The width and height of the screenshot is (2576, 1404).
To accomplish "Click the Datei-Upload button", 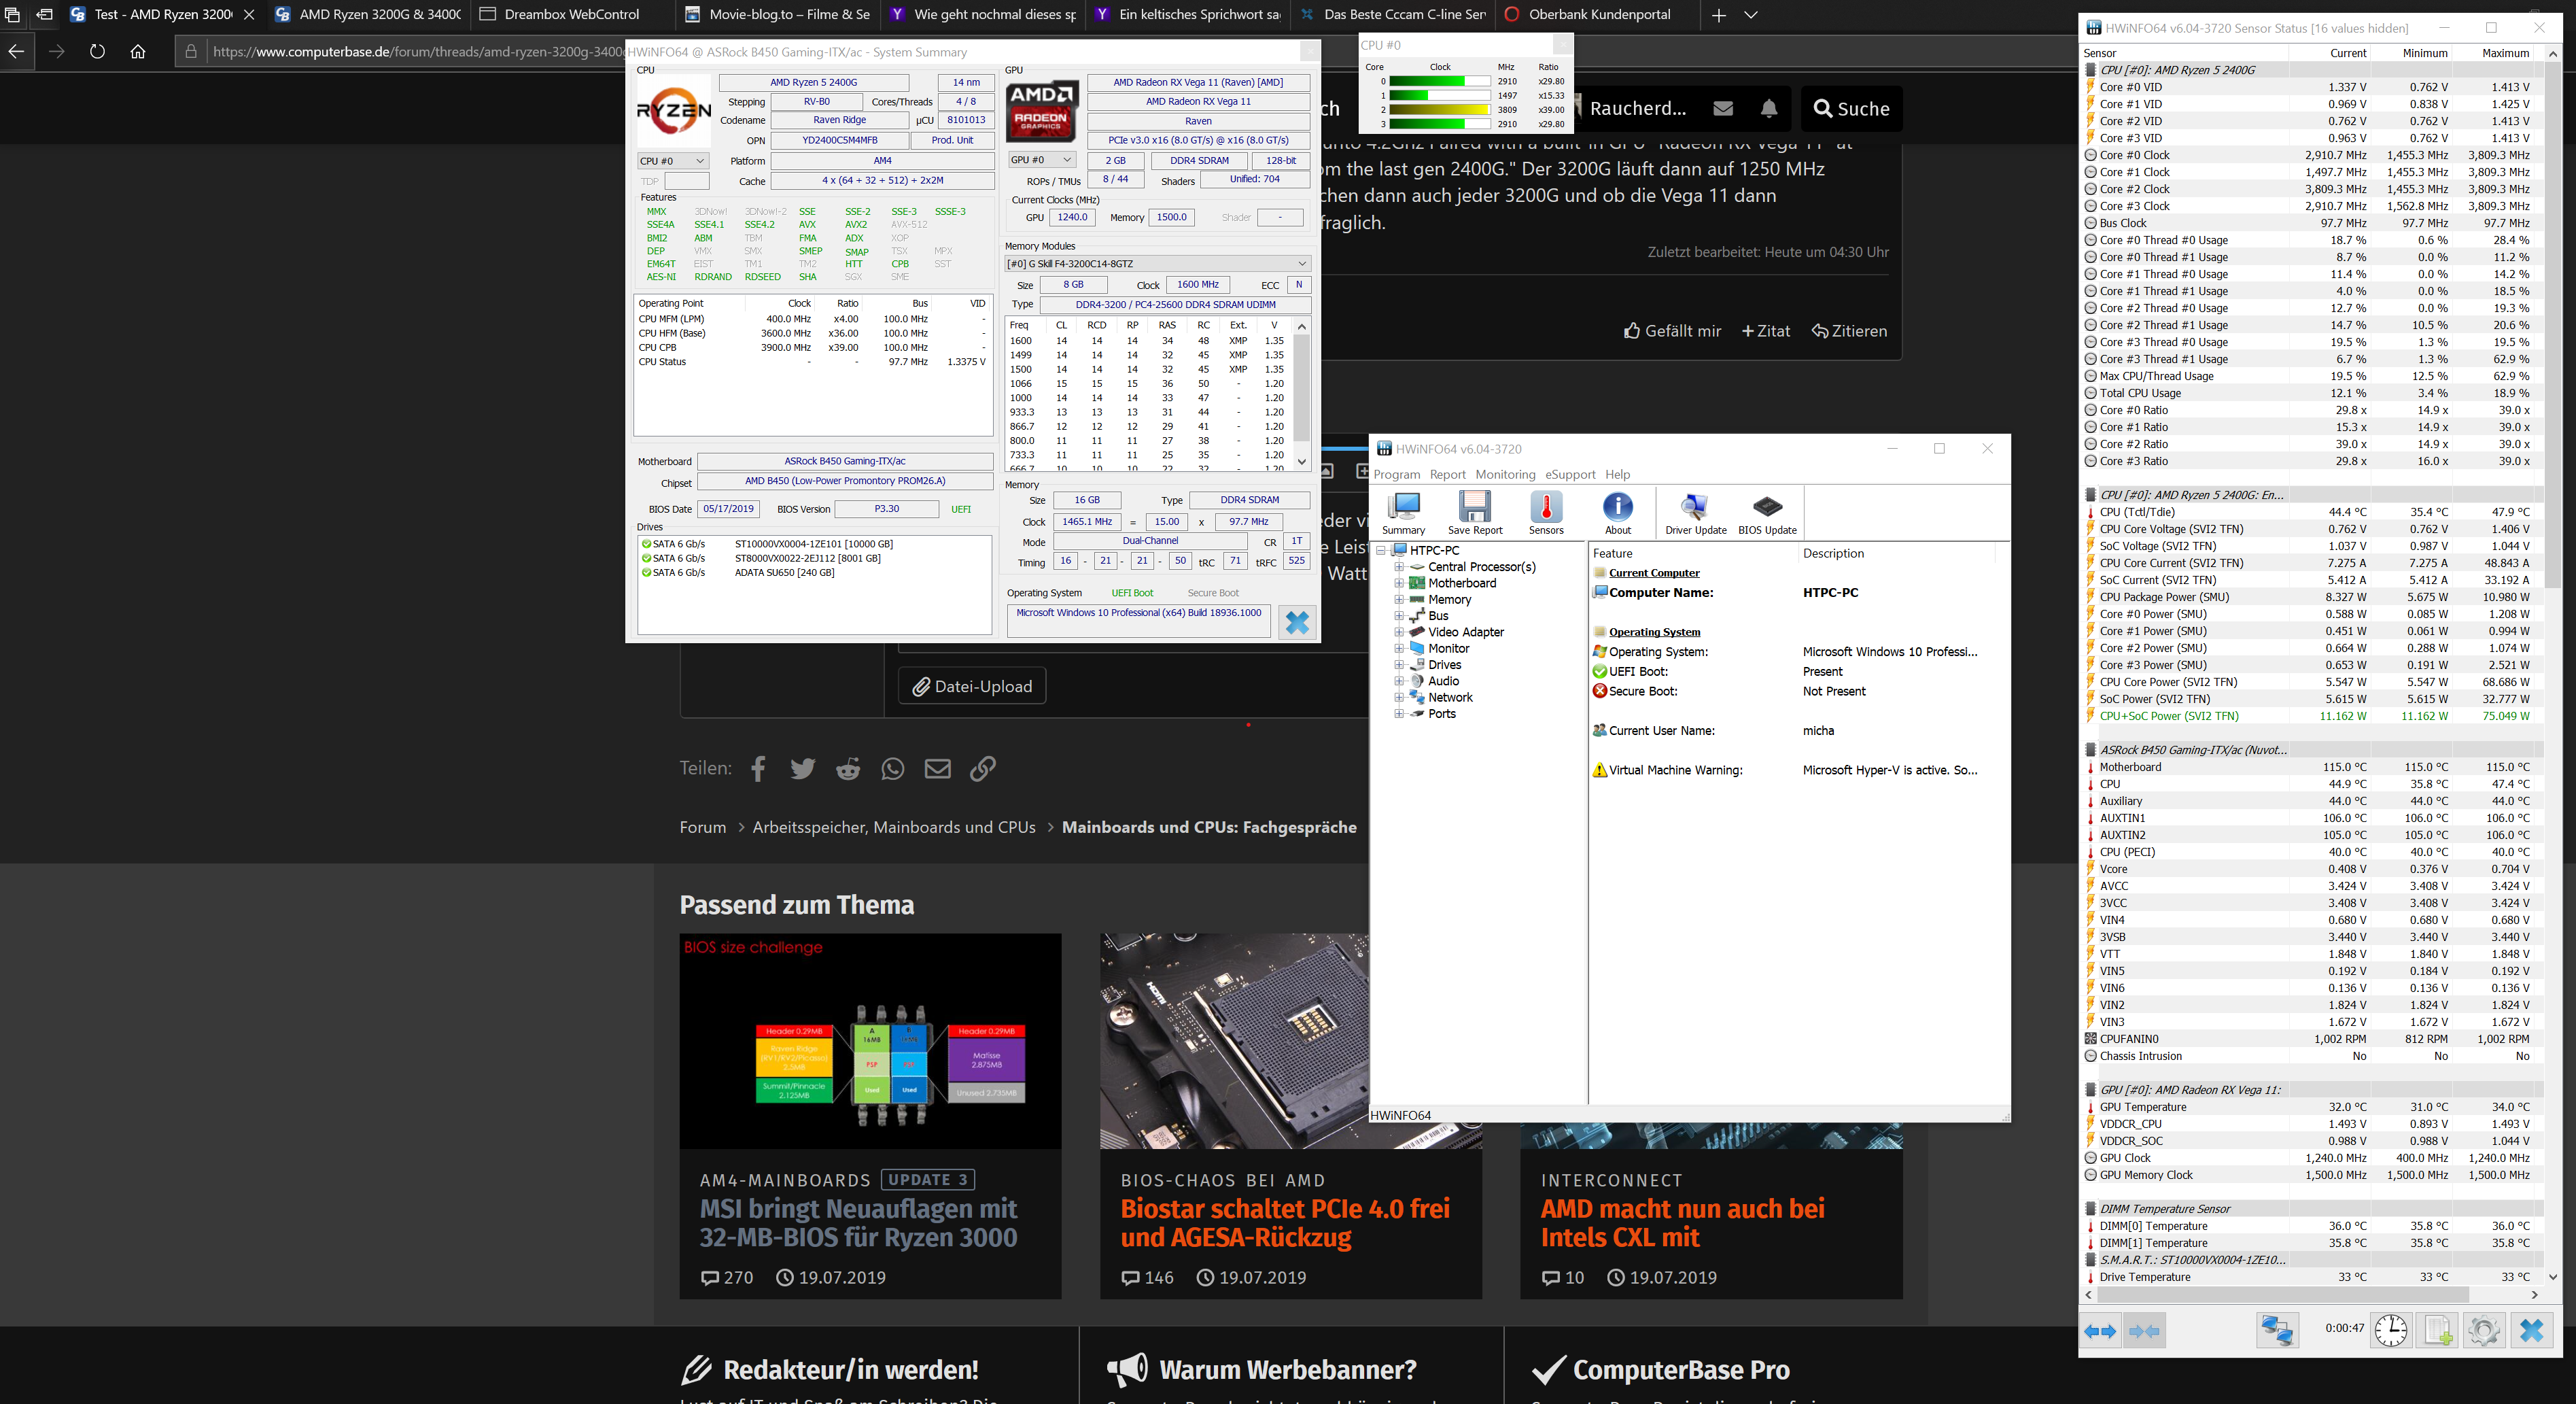I will tap(972, 686).
